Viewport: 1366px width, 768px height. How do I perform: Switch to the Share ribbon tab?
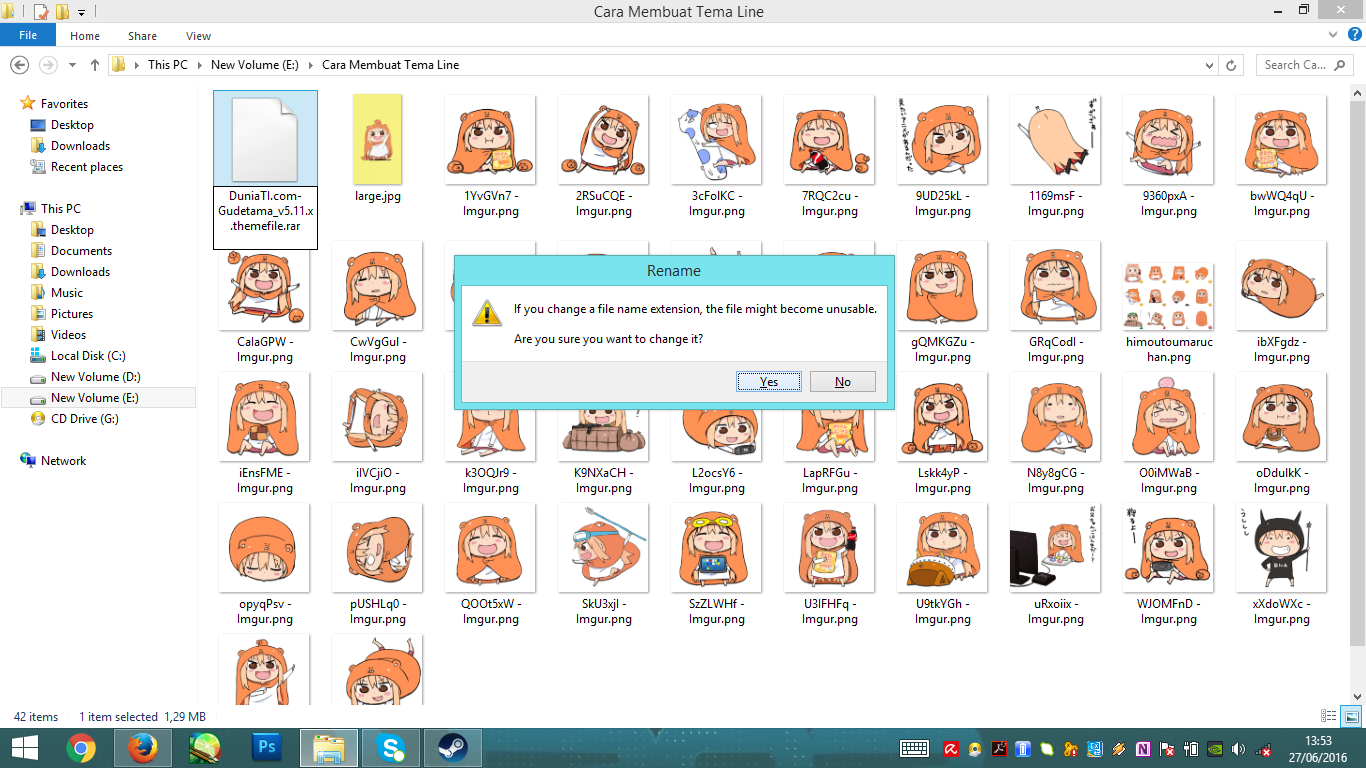(142, 36)
